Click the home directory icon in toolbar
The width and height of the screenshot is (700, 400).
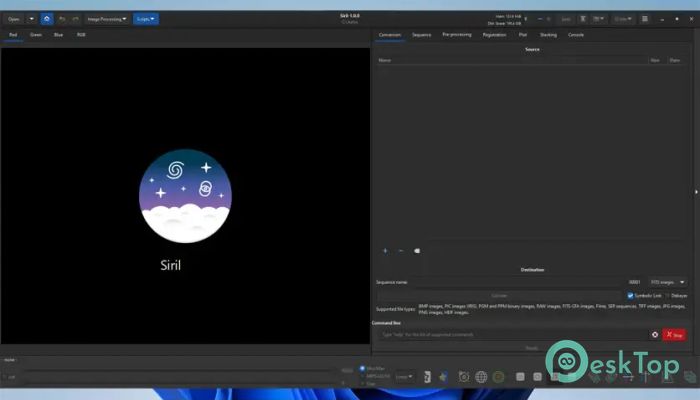pyautogui.click(x=47, y=19)
